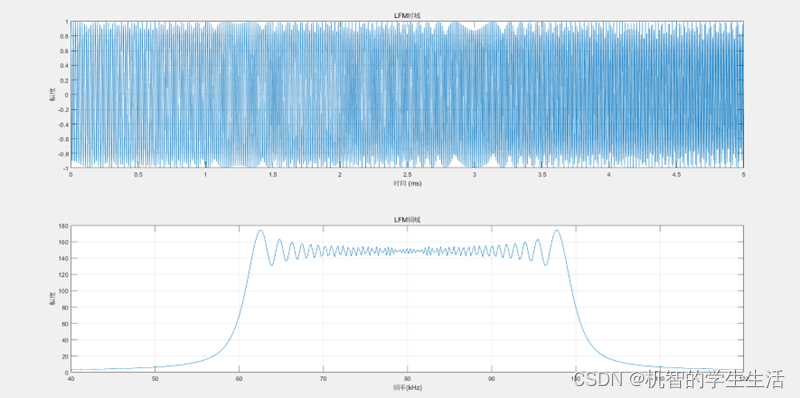Viewport: 800px width, 398px height.
Task: Click the left spectrum peak near 62 kHz
Action: coord(260,230)
